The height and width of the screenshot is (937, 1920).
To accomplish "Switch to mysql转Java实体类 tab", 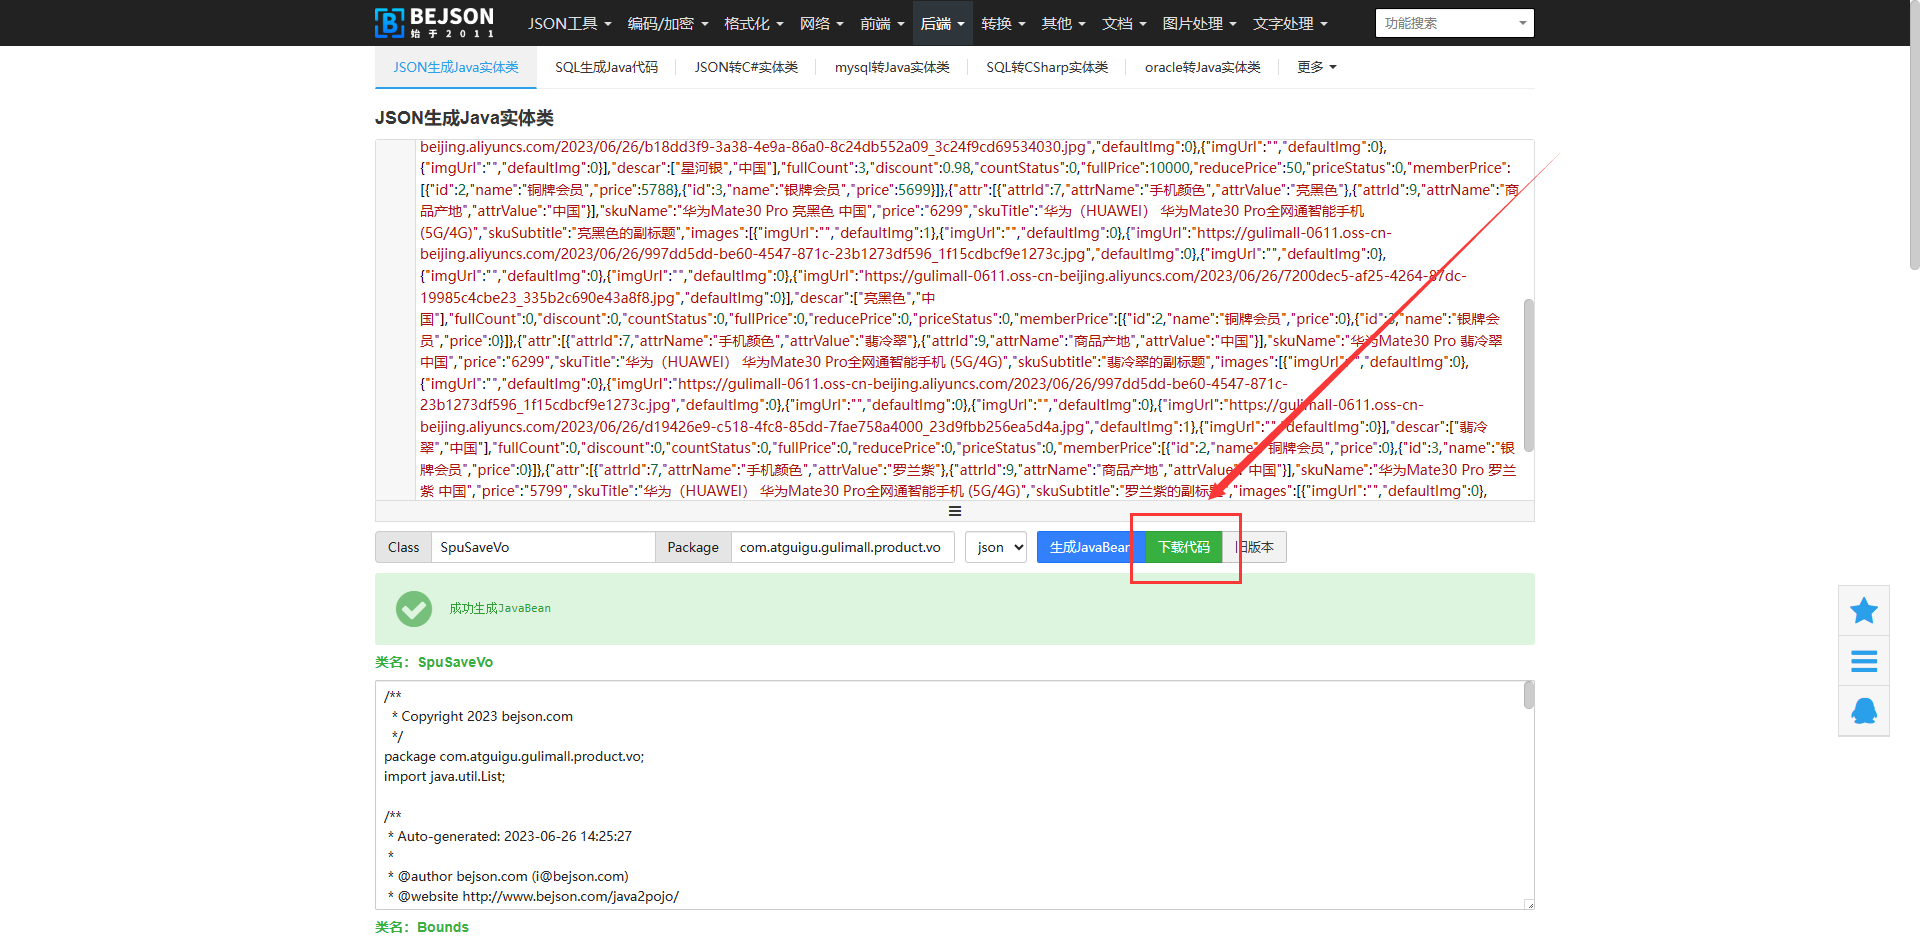I will (892, 67).
